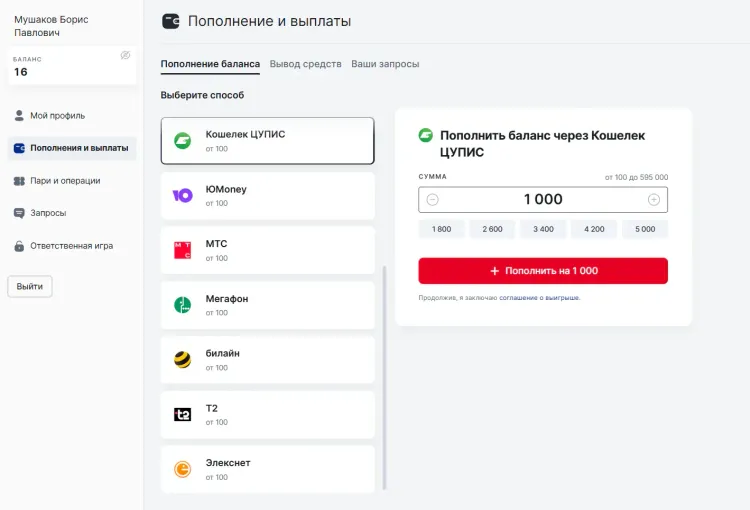
Task: Open My Profile via person icon
Action: (19, 115)
